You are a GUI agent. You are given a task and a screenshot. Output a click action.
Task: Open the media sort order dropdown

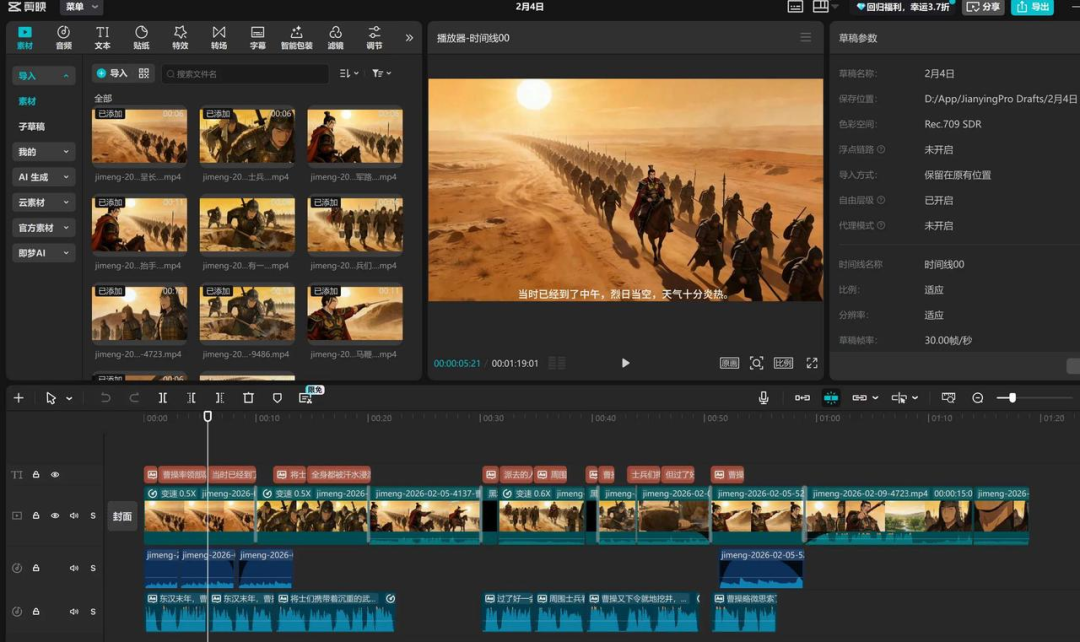(x=349, y=73)
